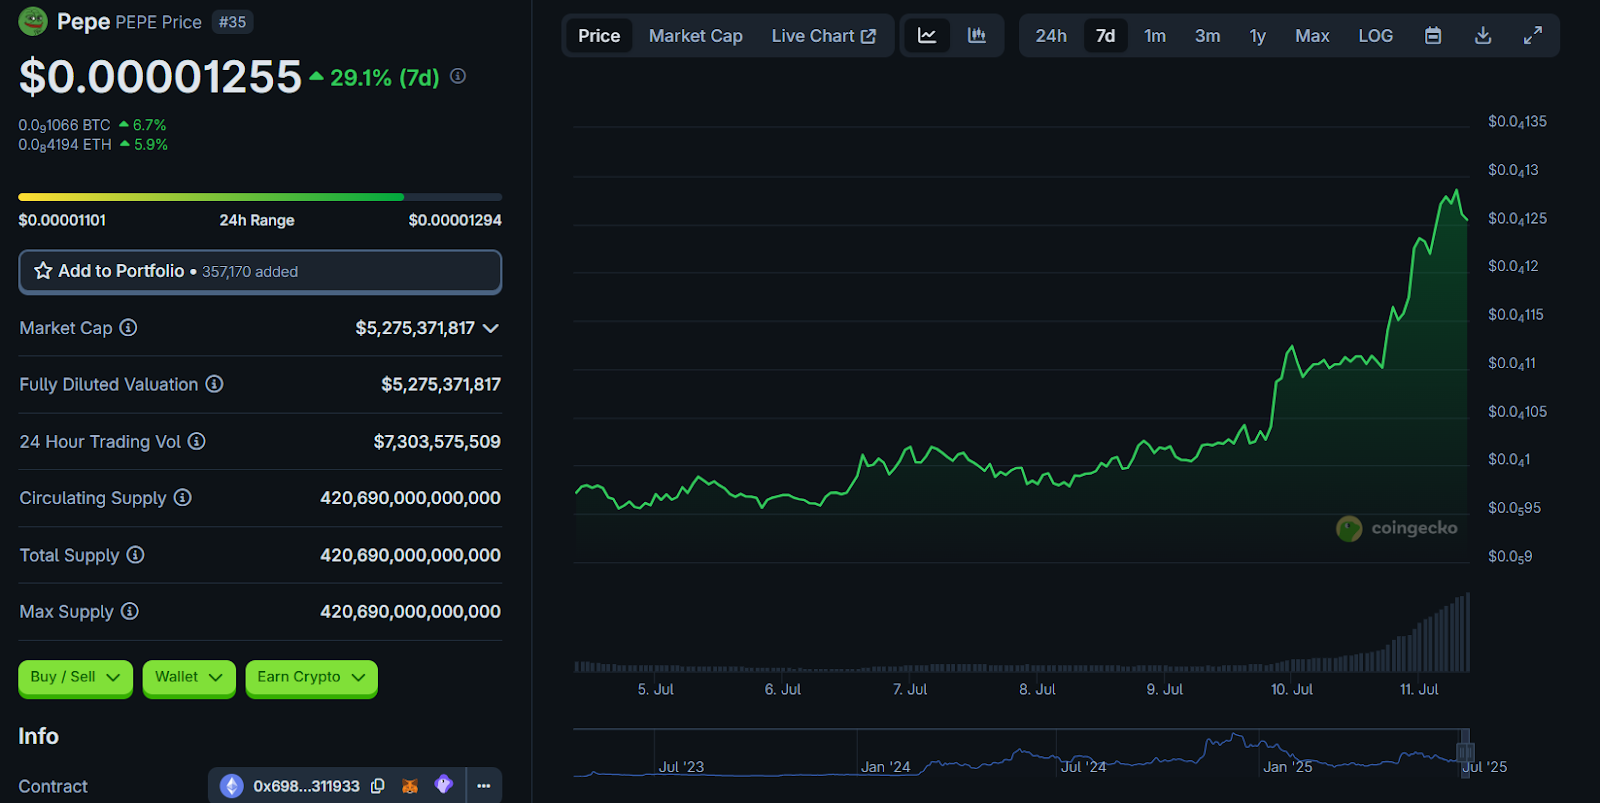The image size is (1600, 803).
Task: Click the 8. Jul date axis label
Action: coord(1037,689)
